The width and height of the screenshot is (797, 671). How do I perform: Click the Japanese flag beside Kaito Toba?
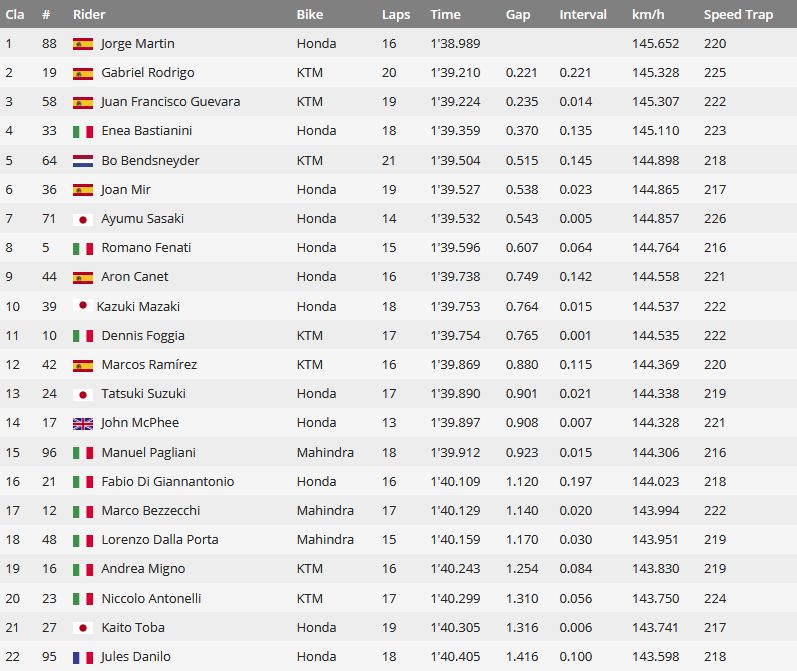83,628
